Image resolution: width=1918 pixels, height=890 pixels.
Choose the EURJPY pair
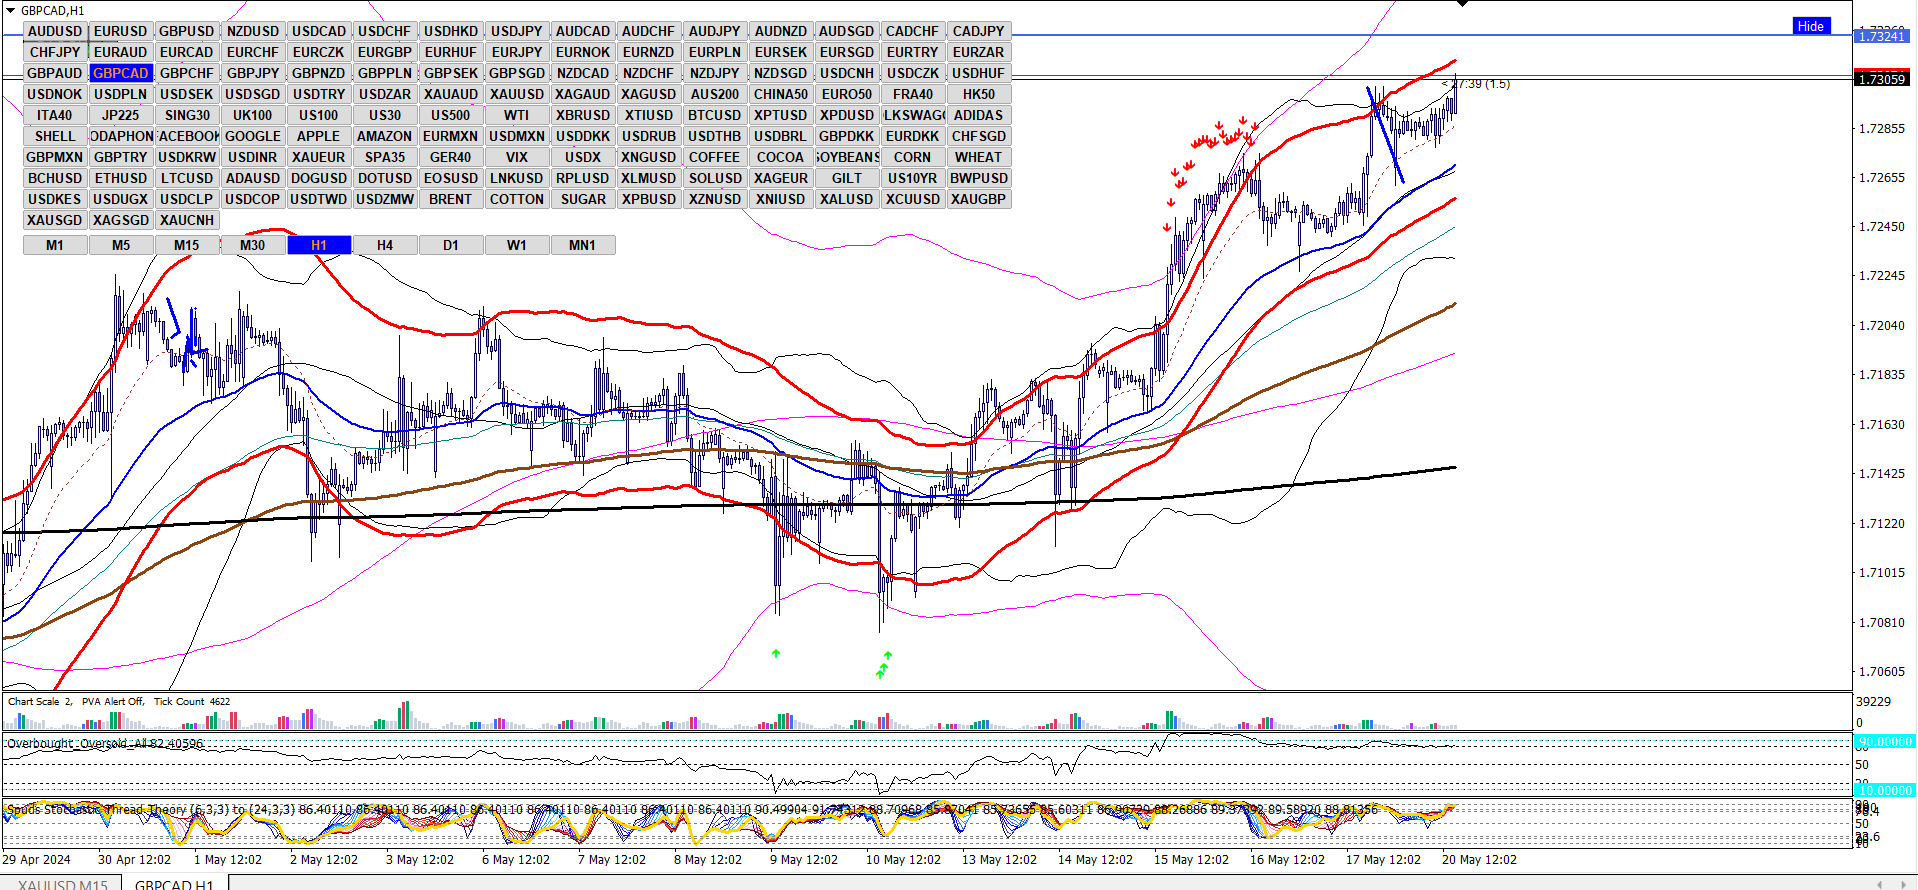coord(517,52)
